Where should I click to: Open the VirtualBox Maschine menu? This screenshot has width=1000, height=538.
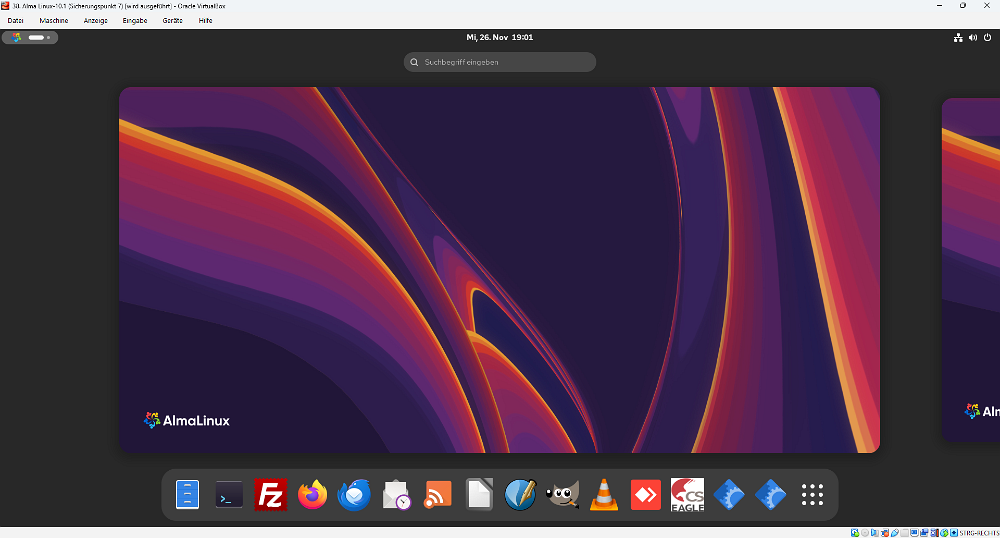point(53,20)
